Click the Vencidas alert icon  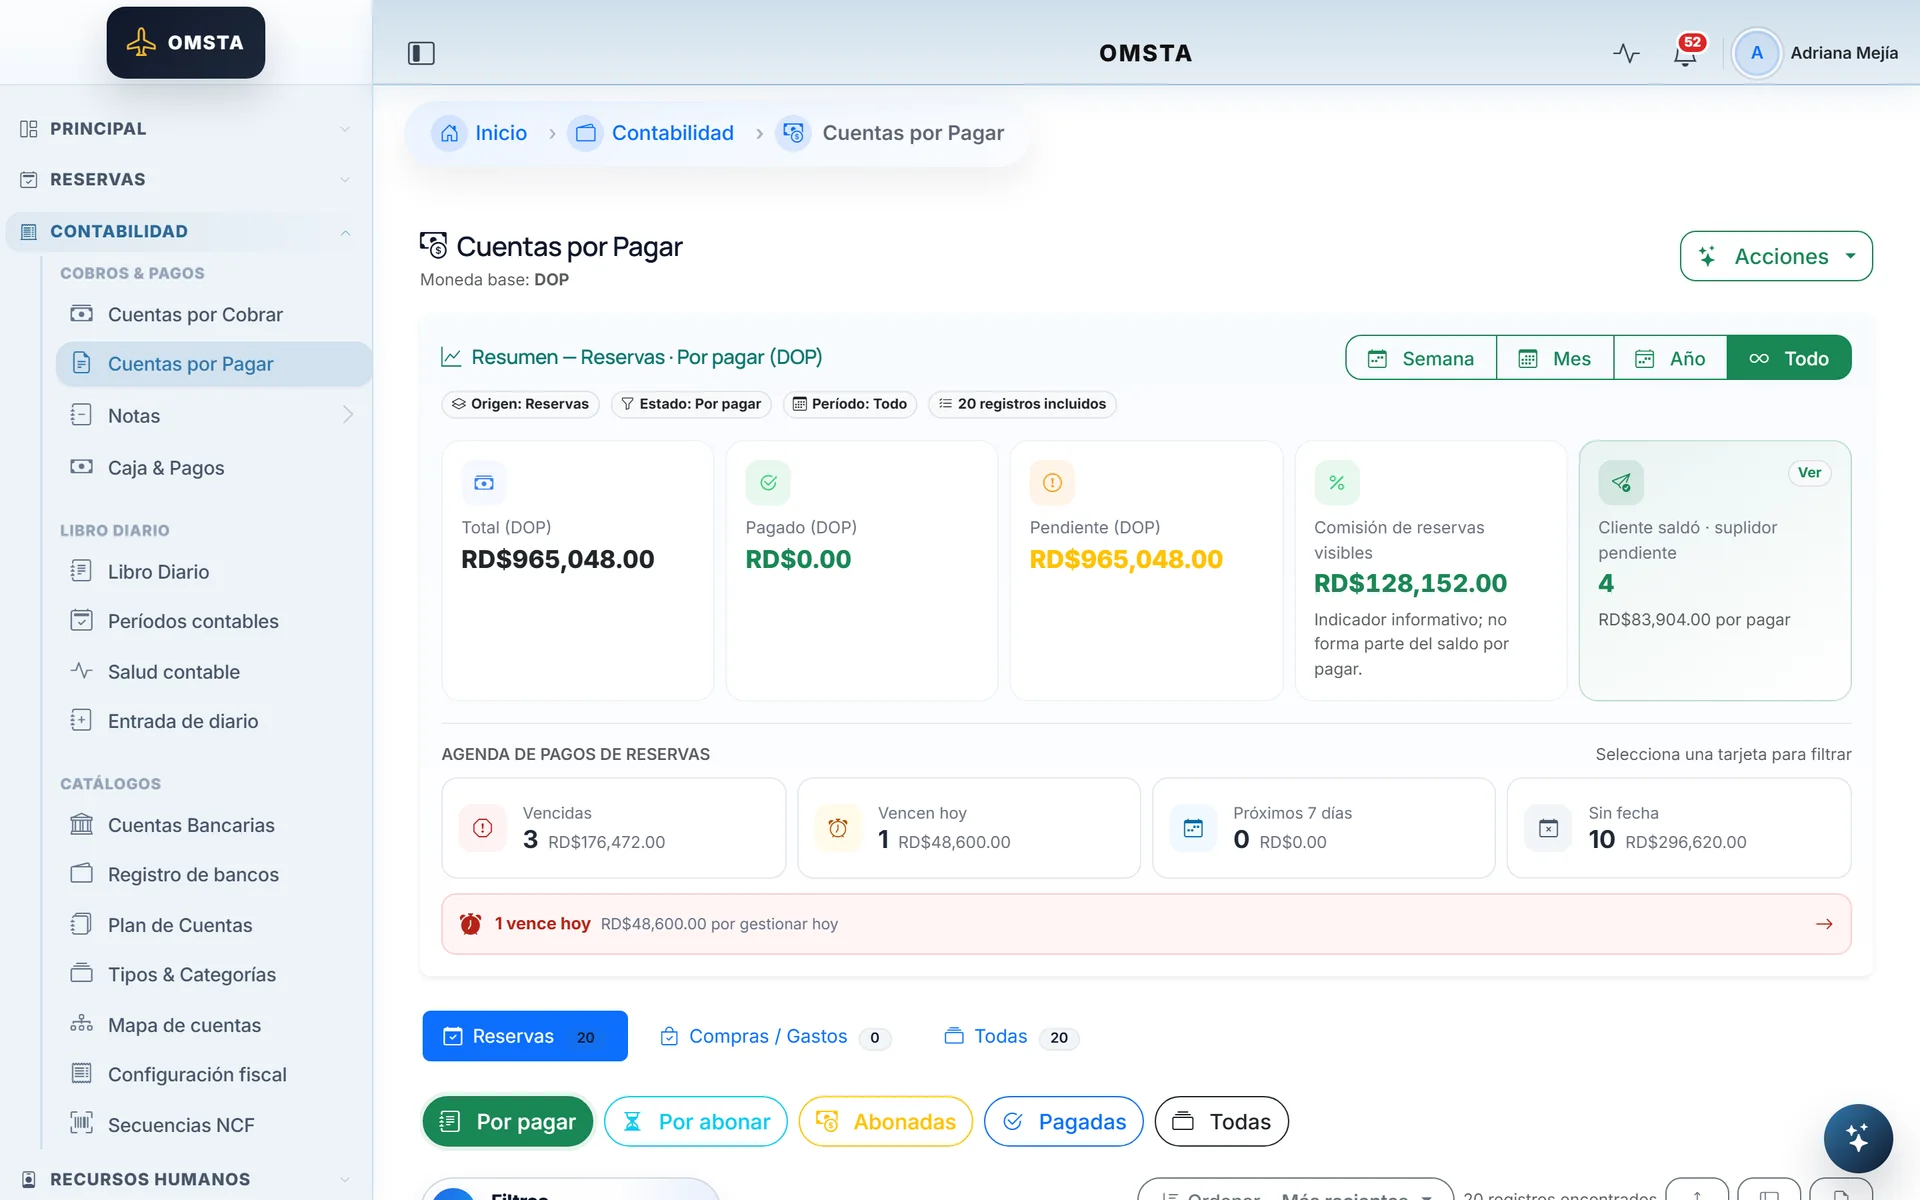482,828
